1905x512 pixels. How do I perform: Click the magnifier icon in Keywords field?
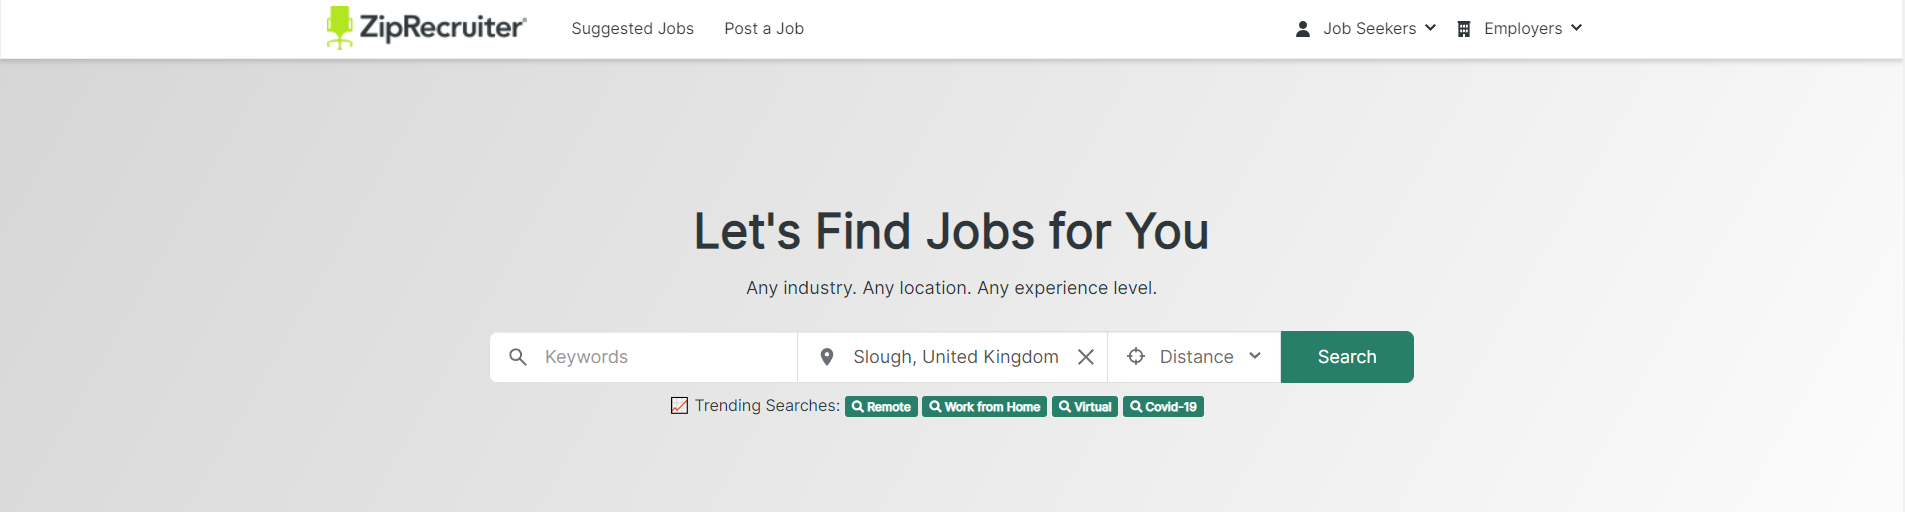pos(518,357)
